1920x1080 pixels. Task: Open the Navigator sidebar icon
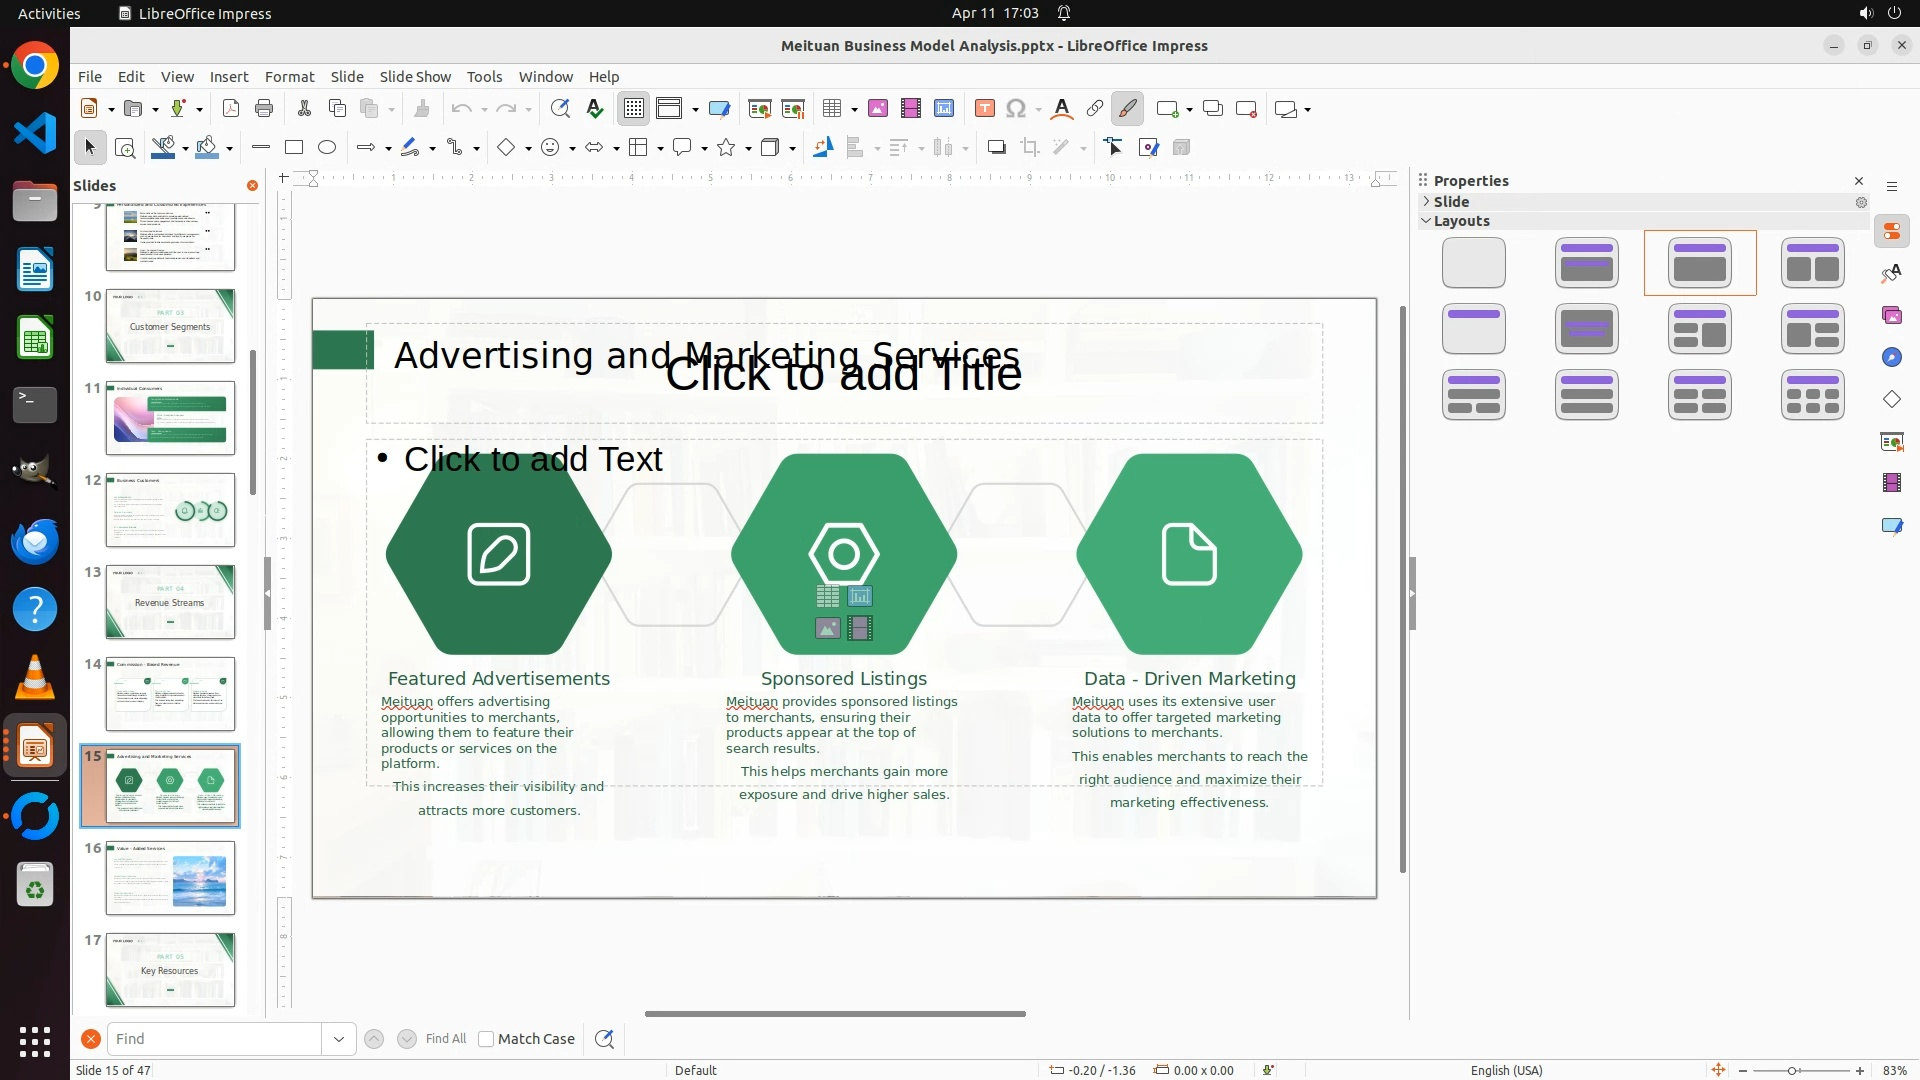point(1892,358)
